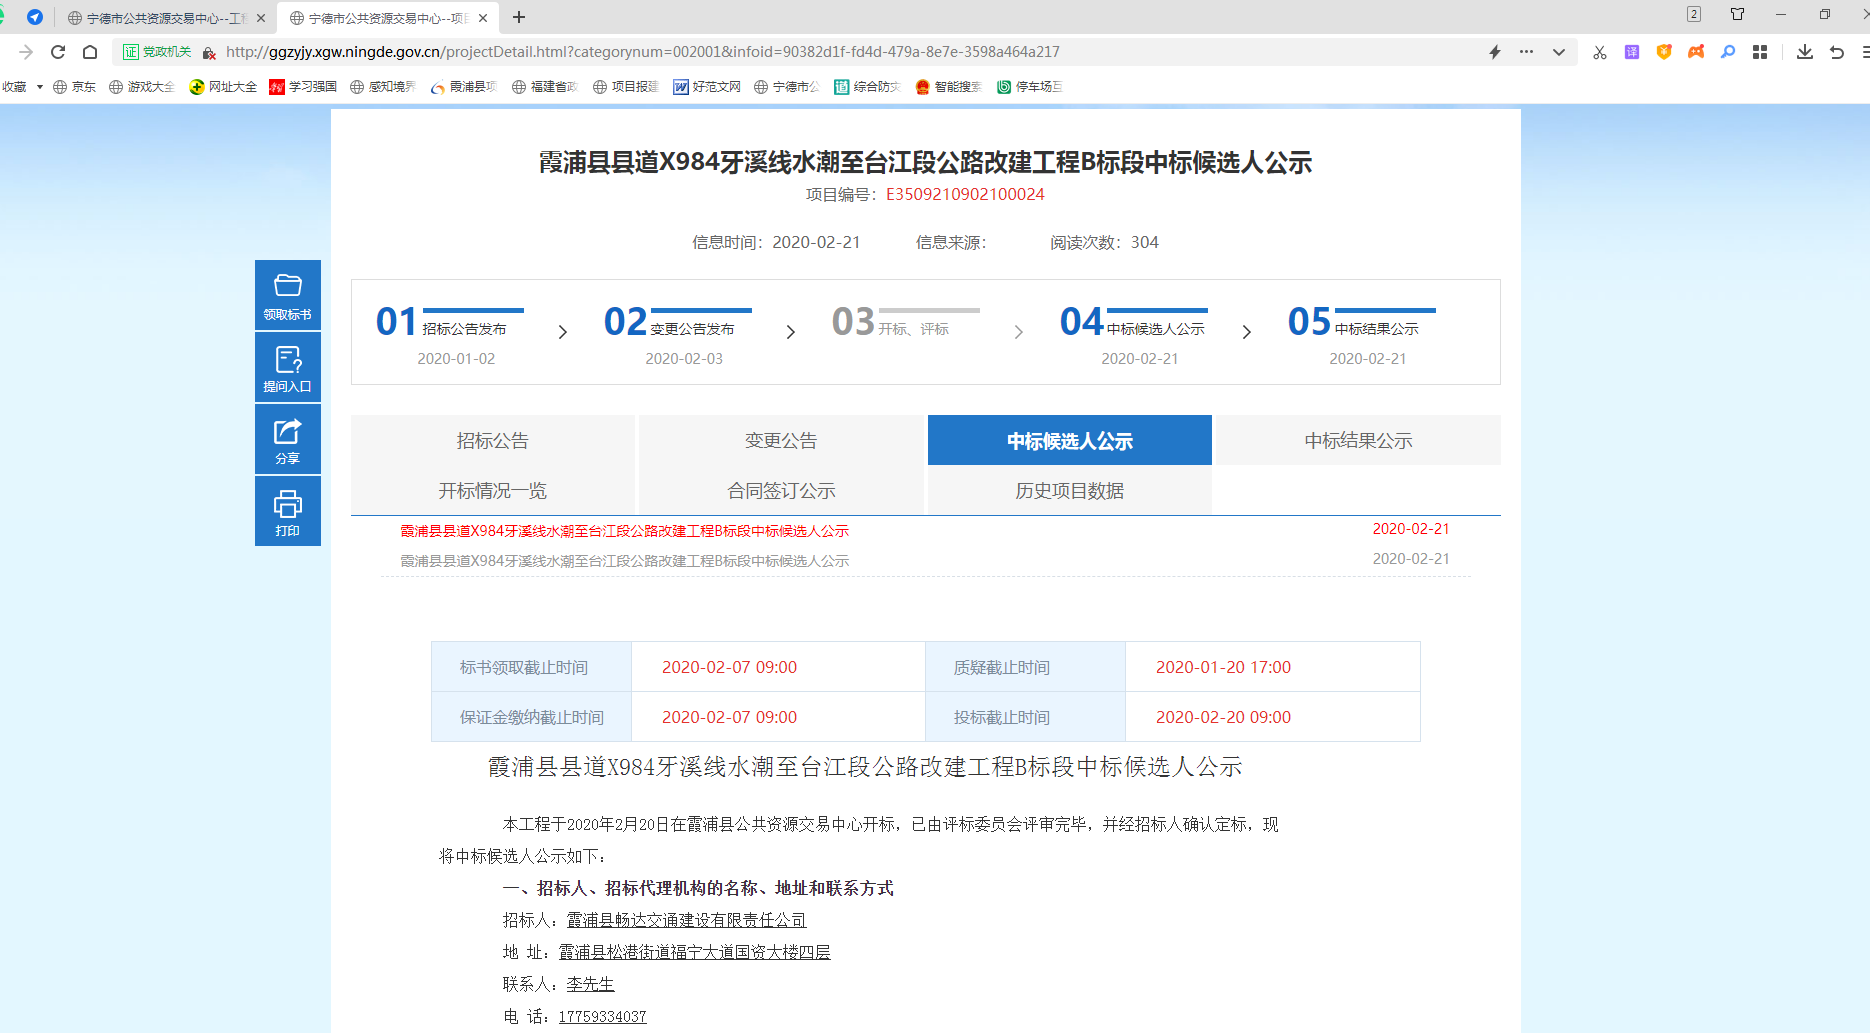Click the home page icon
1870x1033 pixels.
[90, 52]
